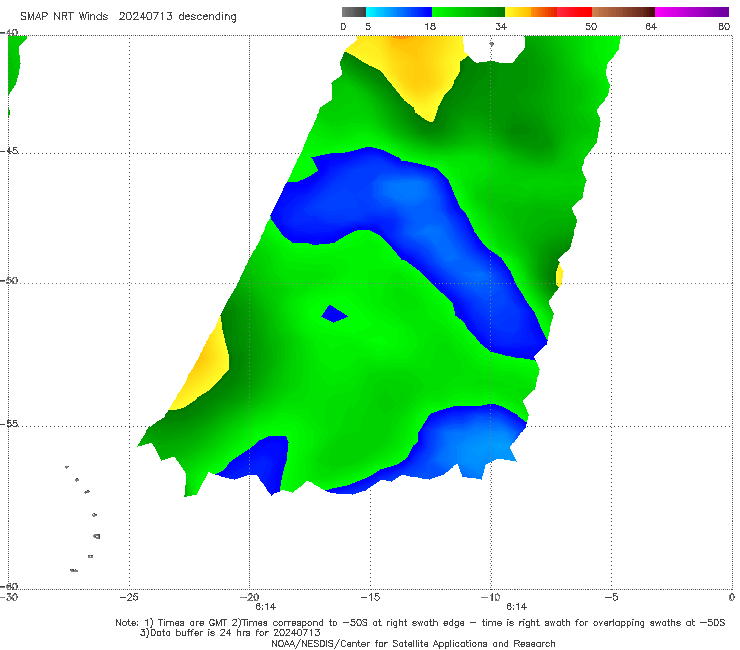This screenshot has height=650, width=740.
Task: Pick the brown segment of the wind color bar
Action: (x=623, y=12)
